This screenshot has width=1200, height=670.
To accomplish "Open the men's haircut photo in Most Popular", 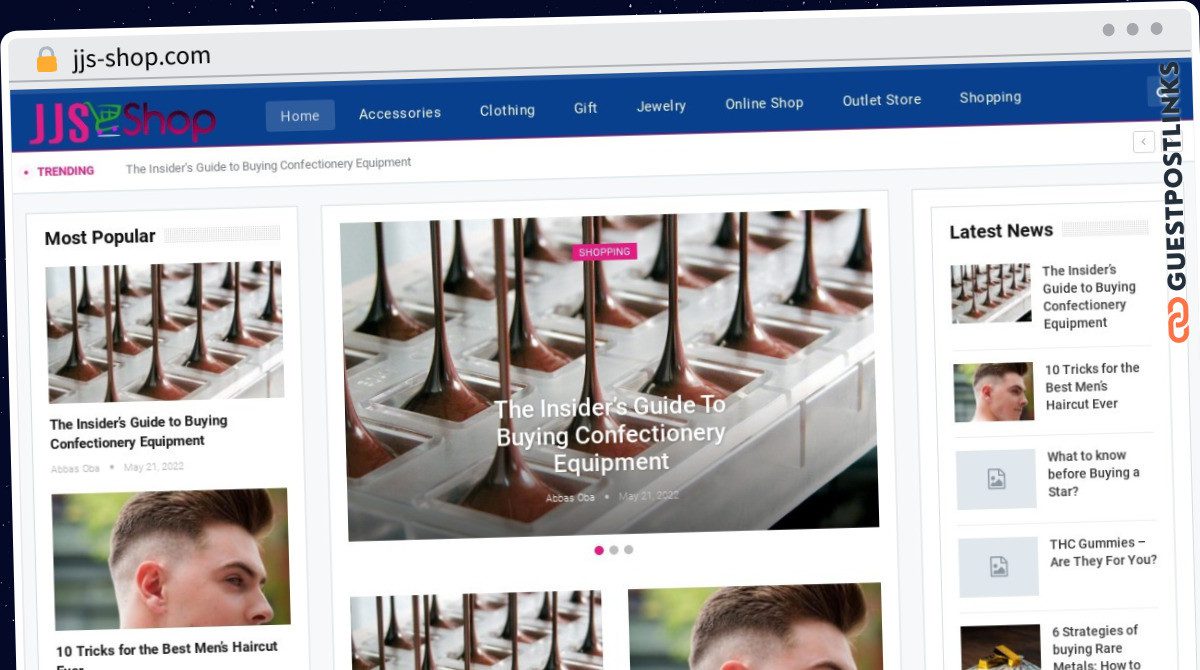I will [x=171, y=558].
